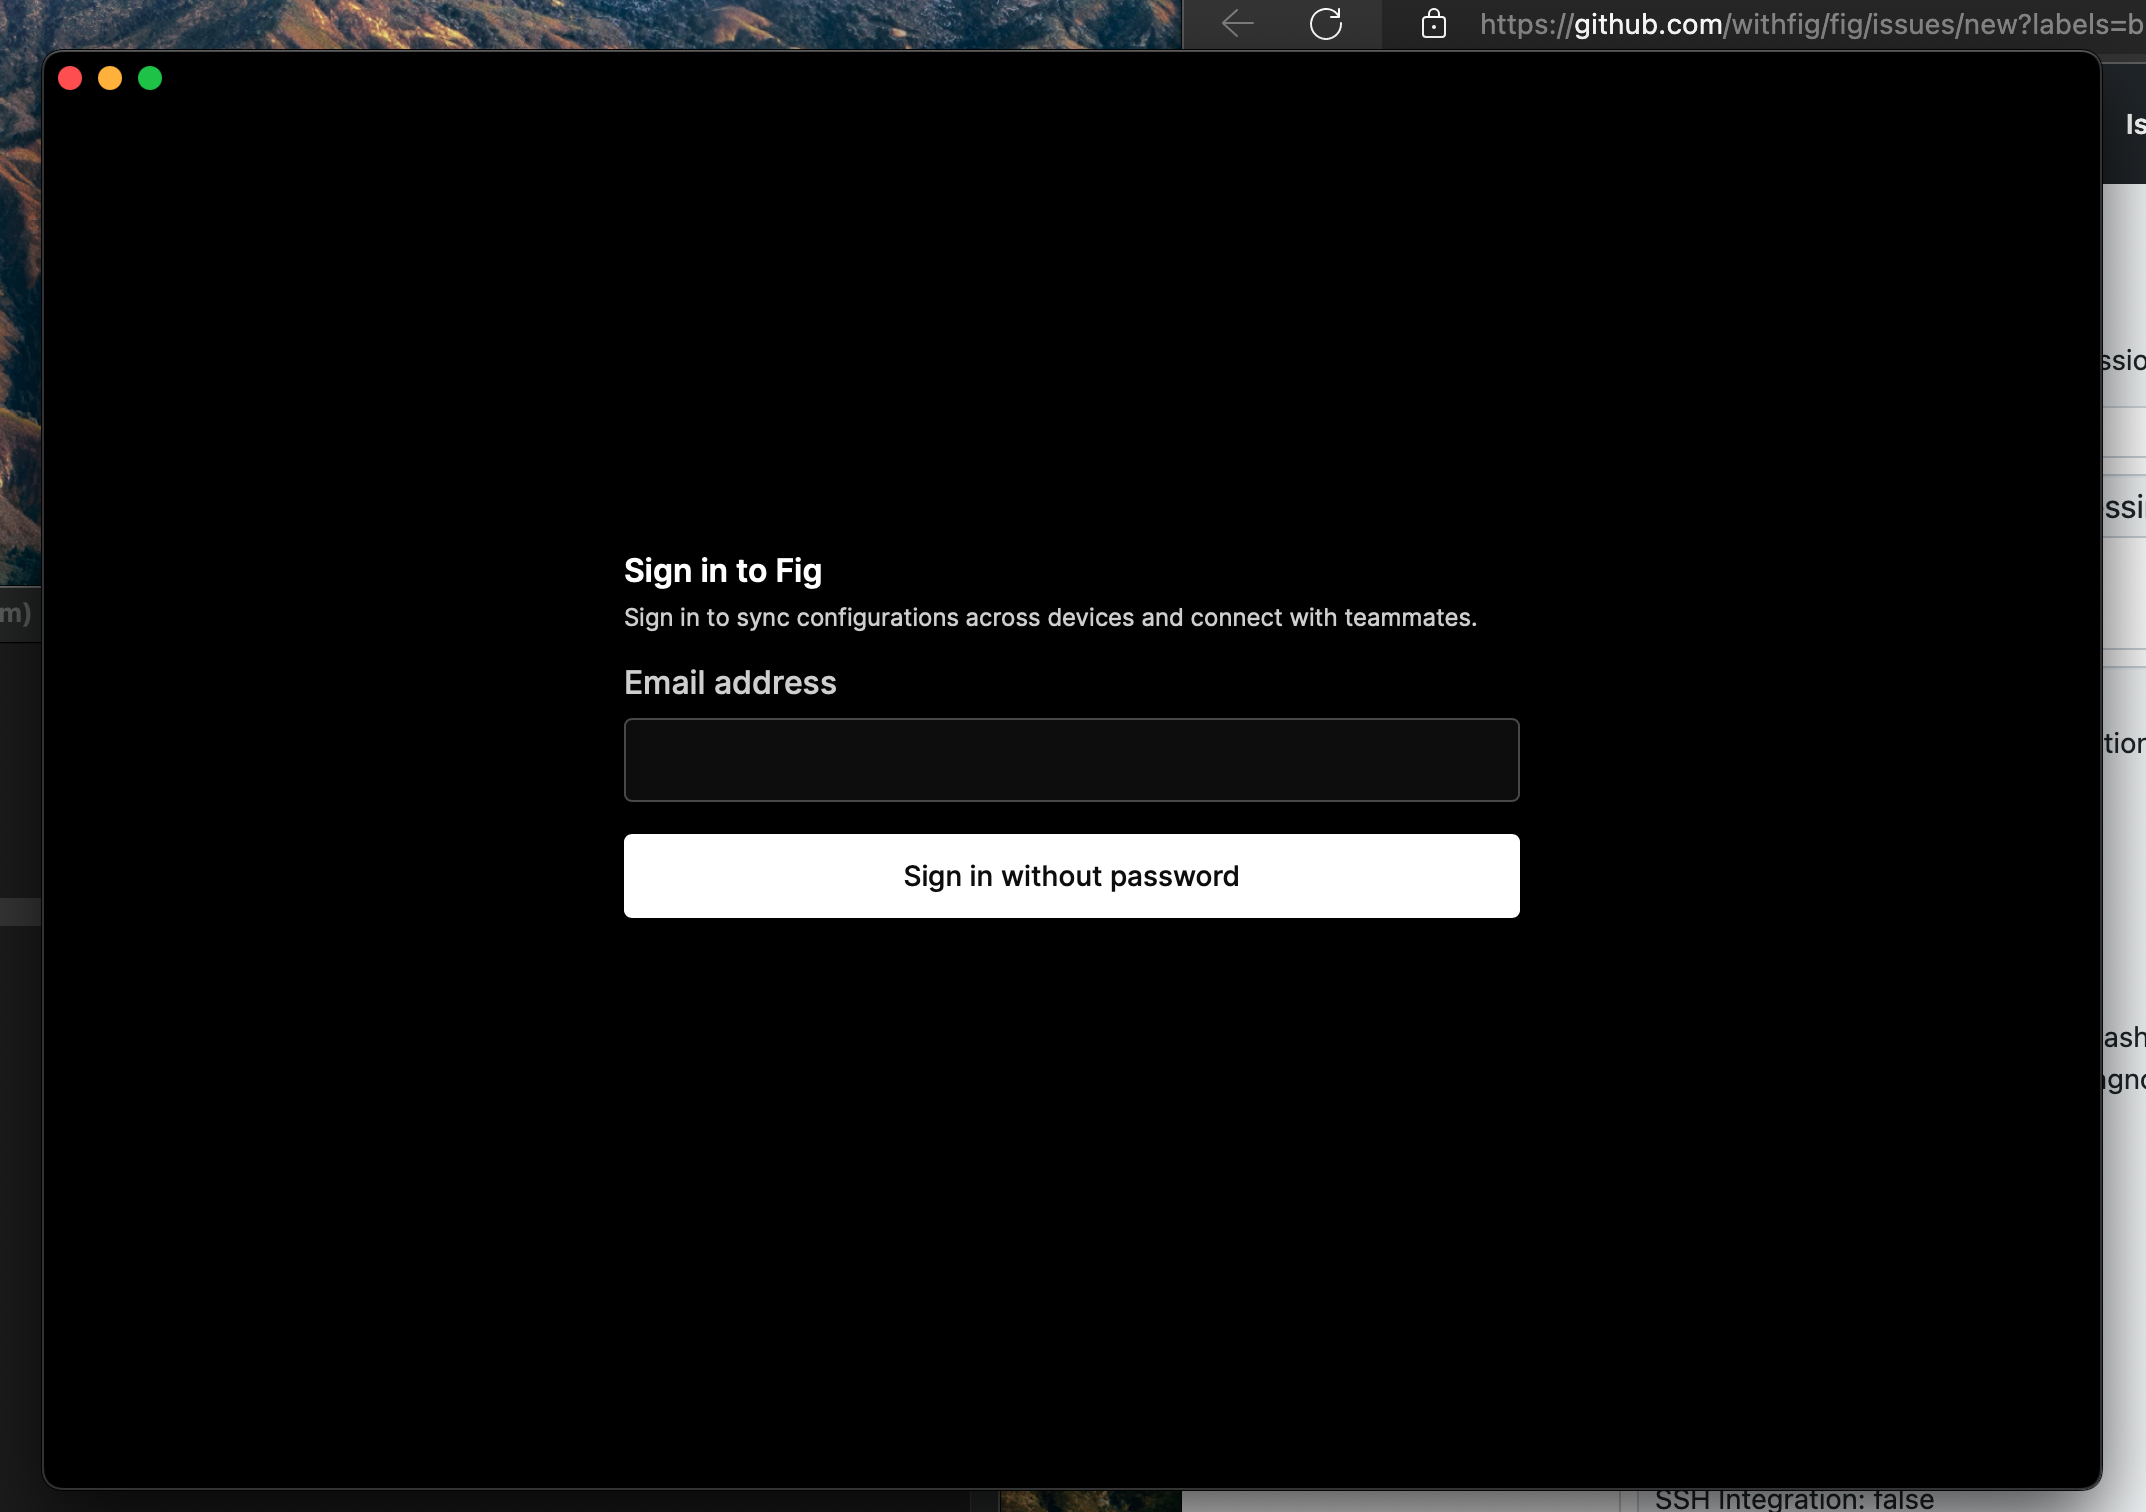Click the Sign in to Fig heading
The width and height of the screenshot is (2146, 1512).
(722, 570)
